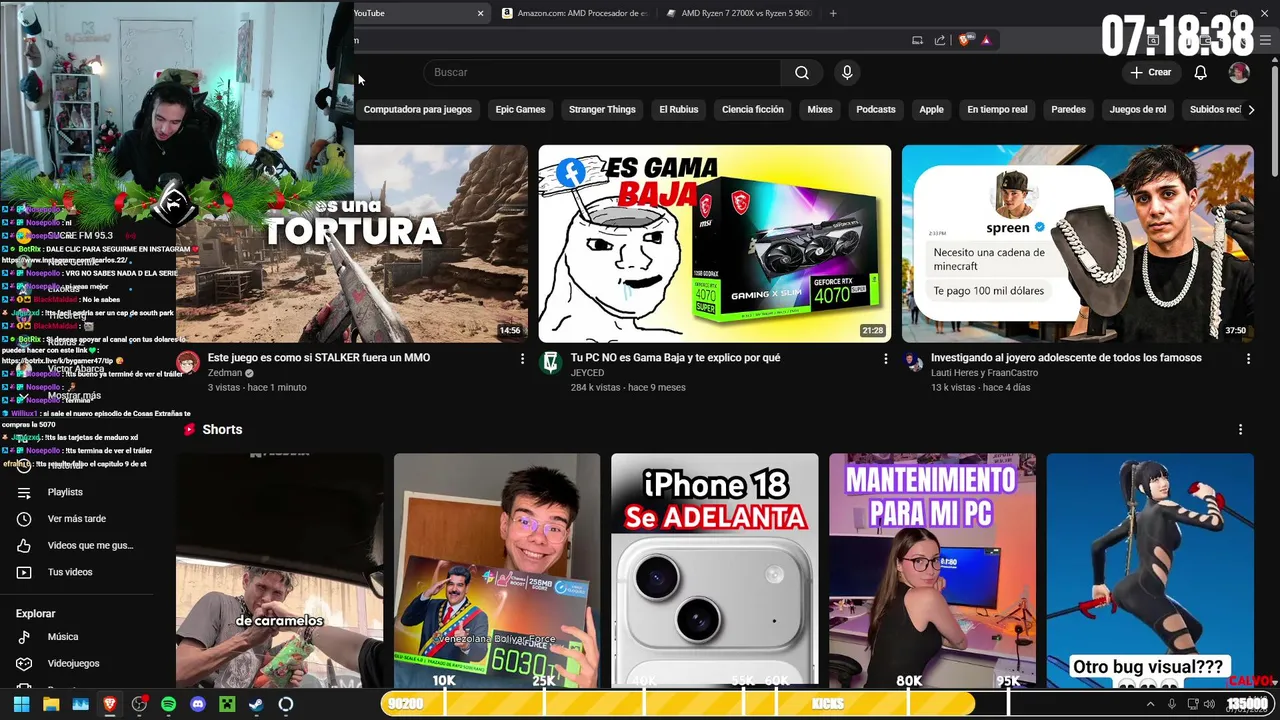This screenshot has height=720, width=1280.
Task: Open 'iPhone 18 Se ADELANTA' short
Action: (715, 571)
